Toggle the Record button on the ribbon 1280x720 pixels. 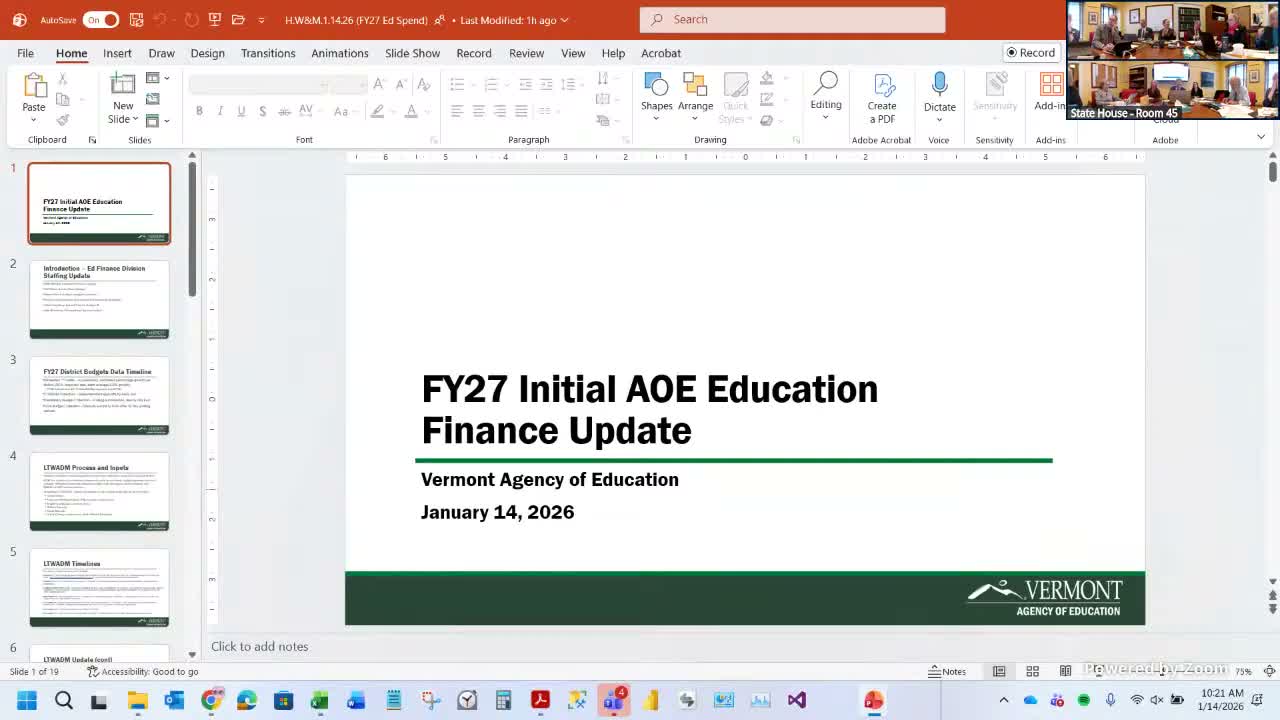(x=1030, y=53)
